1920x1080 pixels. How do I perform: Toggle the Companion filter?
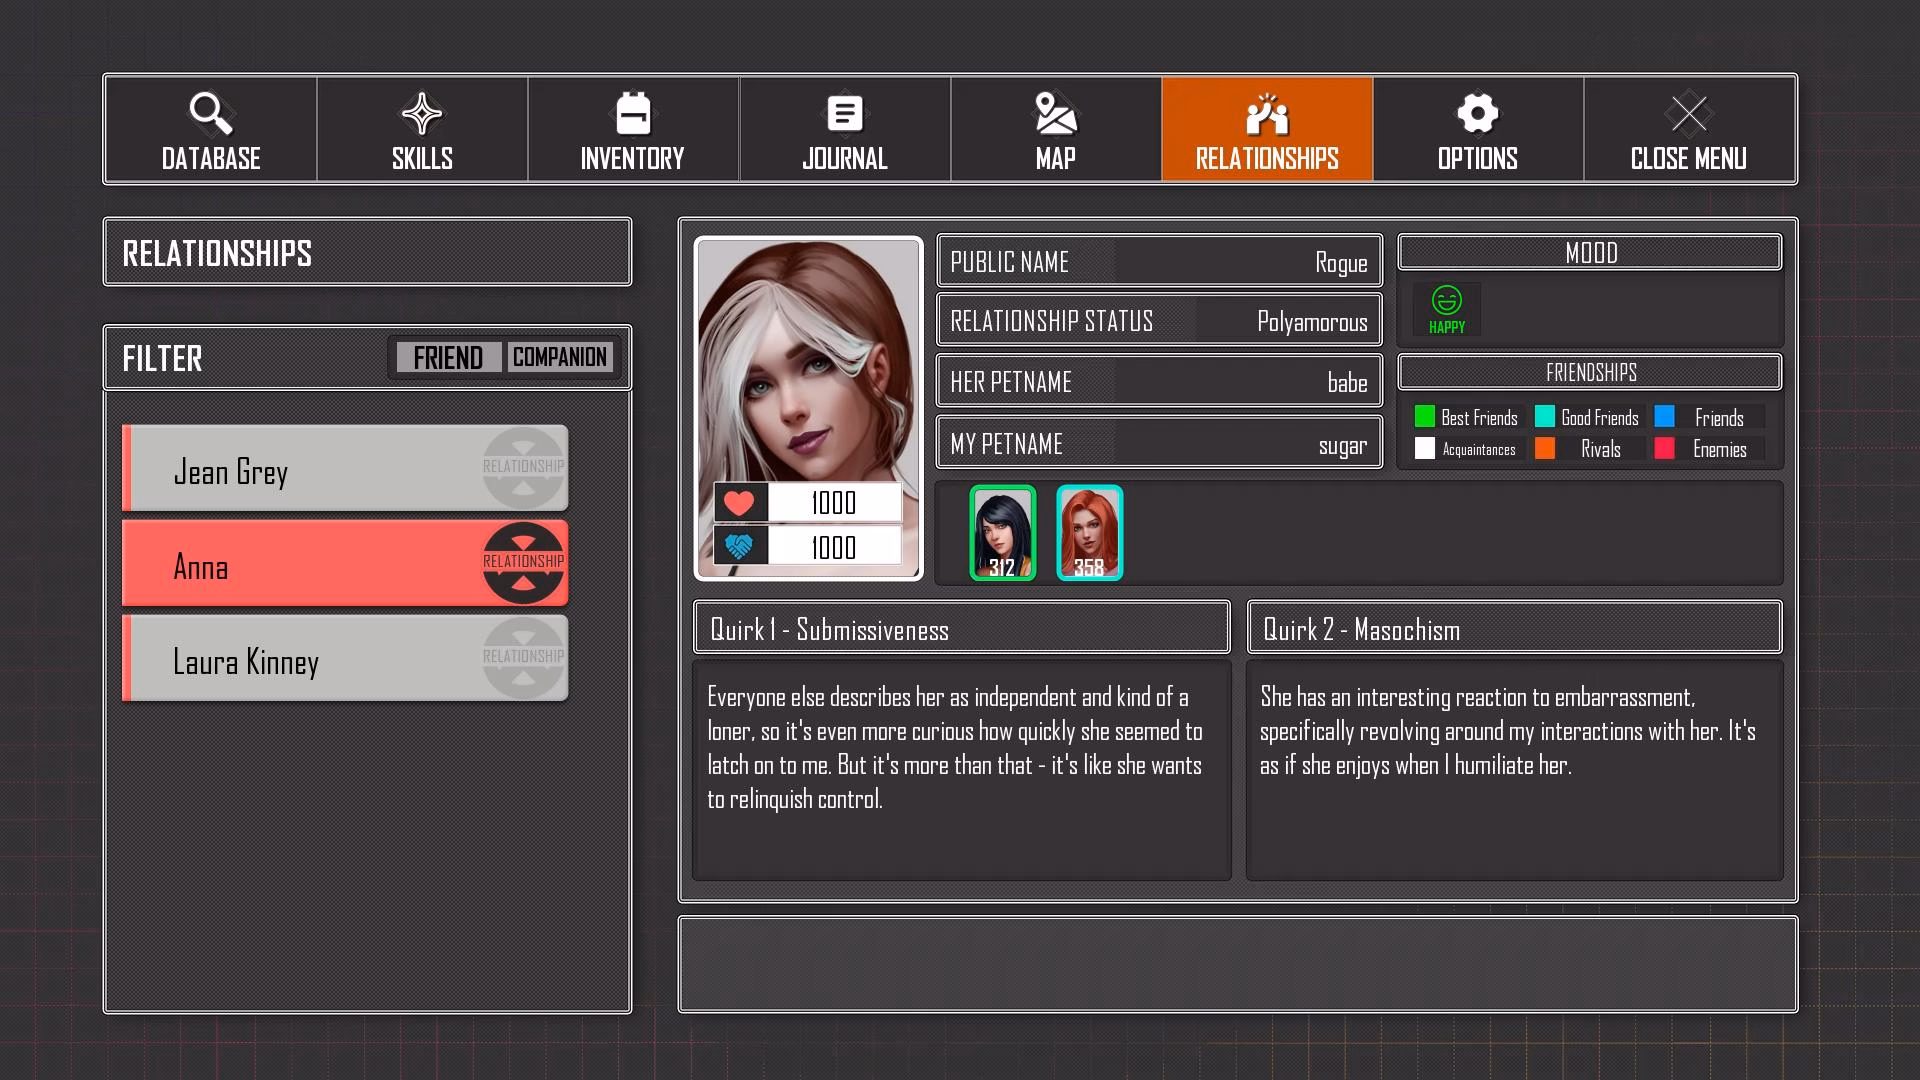[x=560, y=358]
